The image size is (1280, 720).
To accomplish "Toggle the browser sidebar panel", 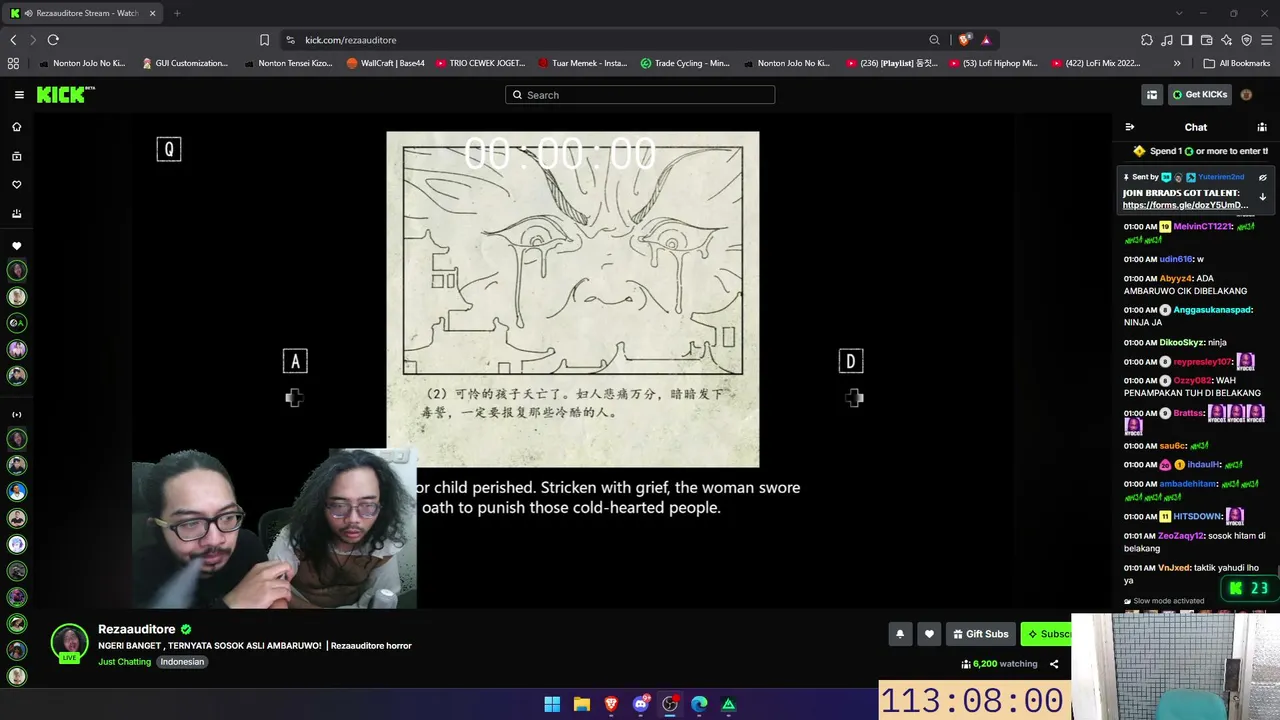I will 1186,40.
